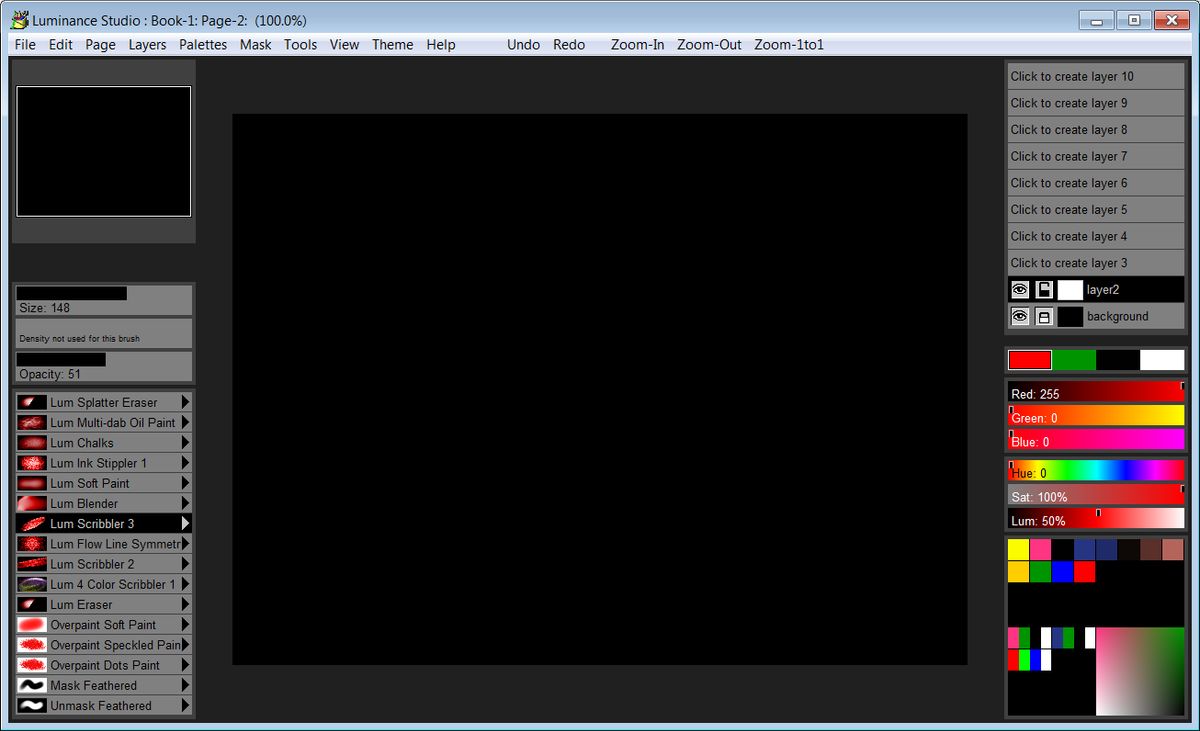Choose the Mask Feathered brush icon
Screen dimensions: 1200x731
pyautogui.click(x=32, y=685)
